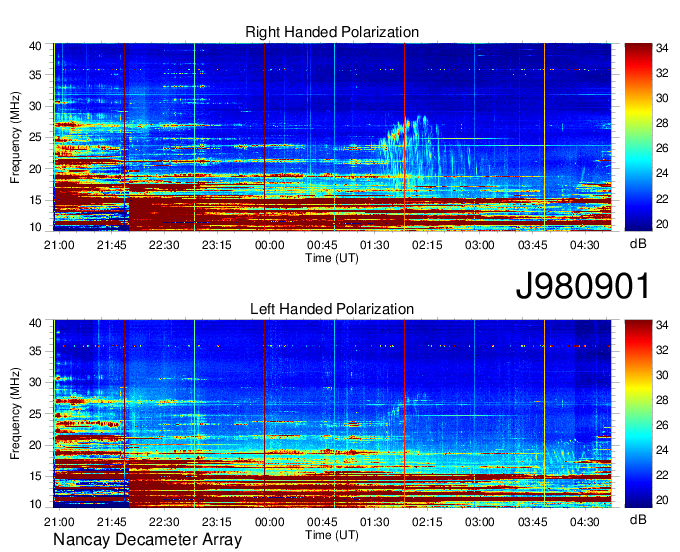Click the 01:30 time tick on right-handed plot
Image resolution: width=680 pixels, height=552 pixels.
(x=374, y=245)
